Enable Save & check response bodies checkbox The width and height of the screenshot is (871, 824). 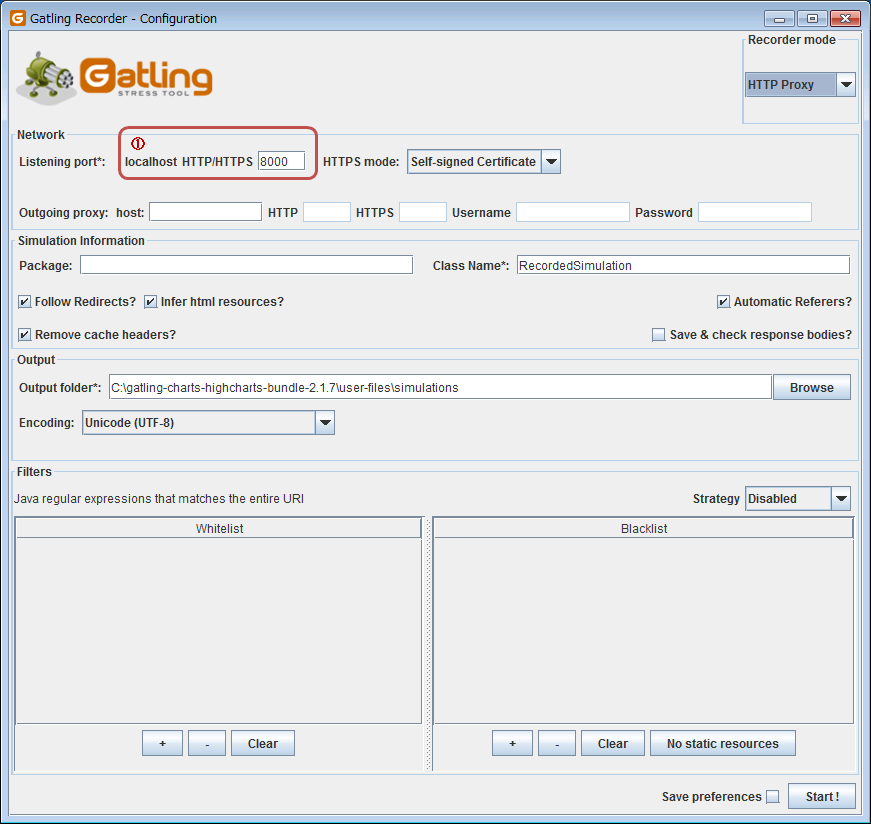click(x=658, y=334)
